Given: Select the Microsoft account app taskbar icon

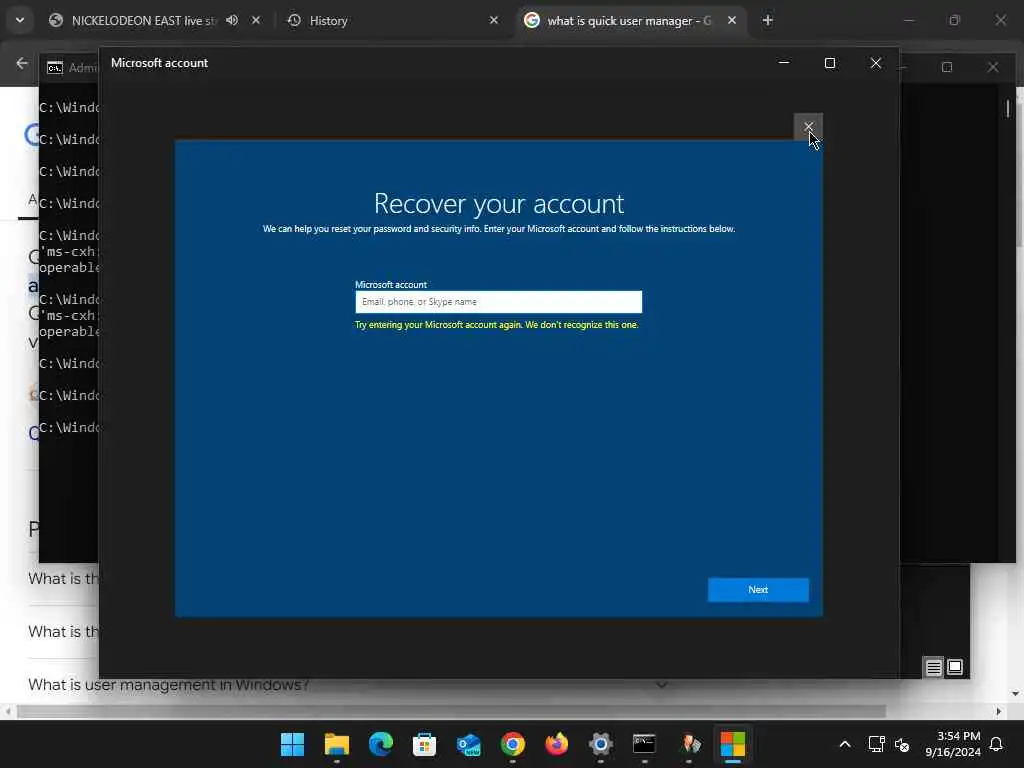Looking at the screenshot, I should point(733,744).
